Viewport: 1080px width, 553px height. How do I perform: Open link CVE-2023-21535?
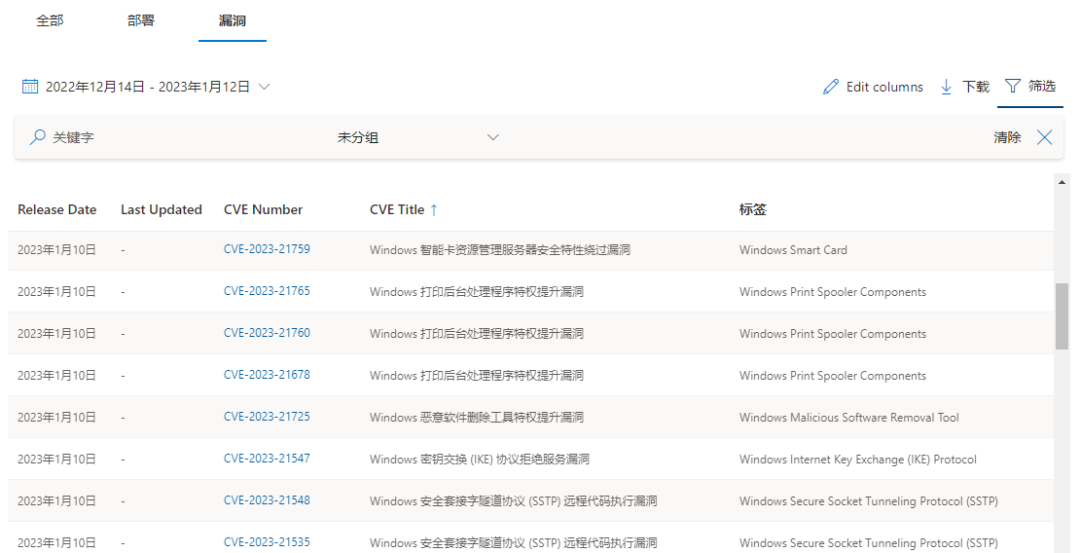267,543
